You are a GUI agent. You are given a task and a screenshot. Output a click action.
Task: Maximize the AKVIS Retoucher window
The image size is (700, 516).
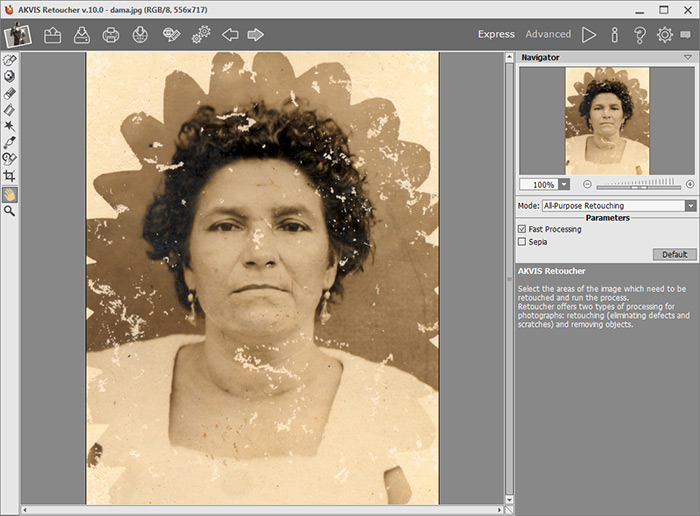[664, 10]
